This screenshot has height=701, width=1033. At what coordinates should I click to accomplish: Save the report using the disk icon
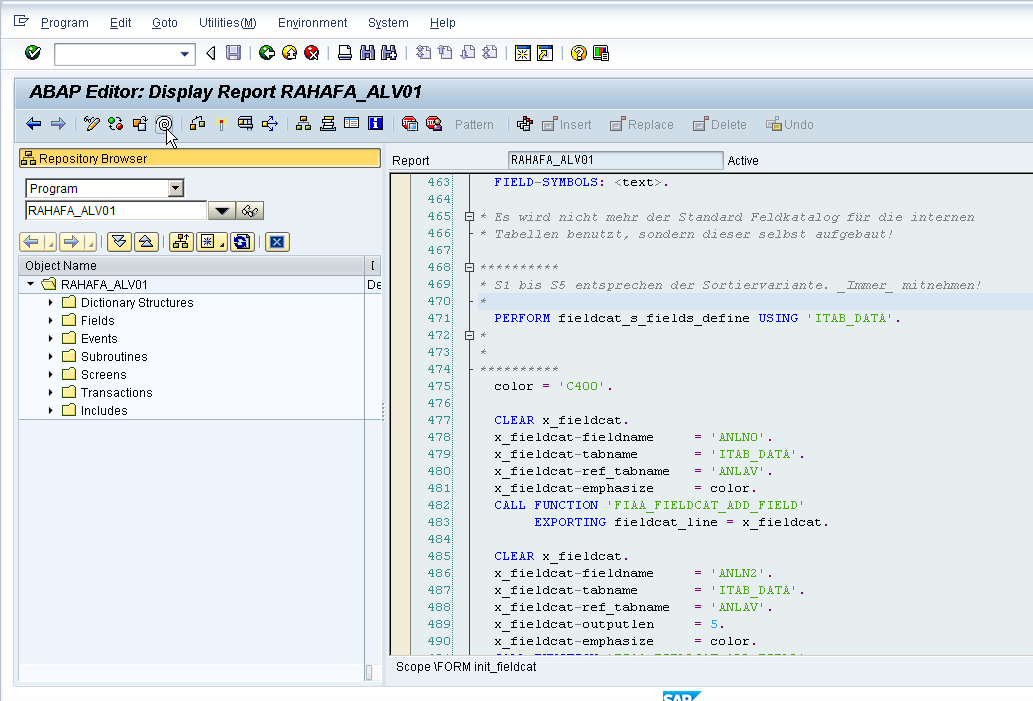pyautogui.click(x=231, y=53)
